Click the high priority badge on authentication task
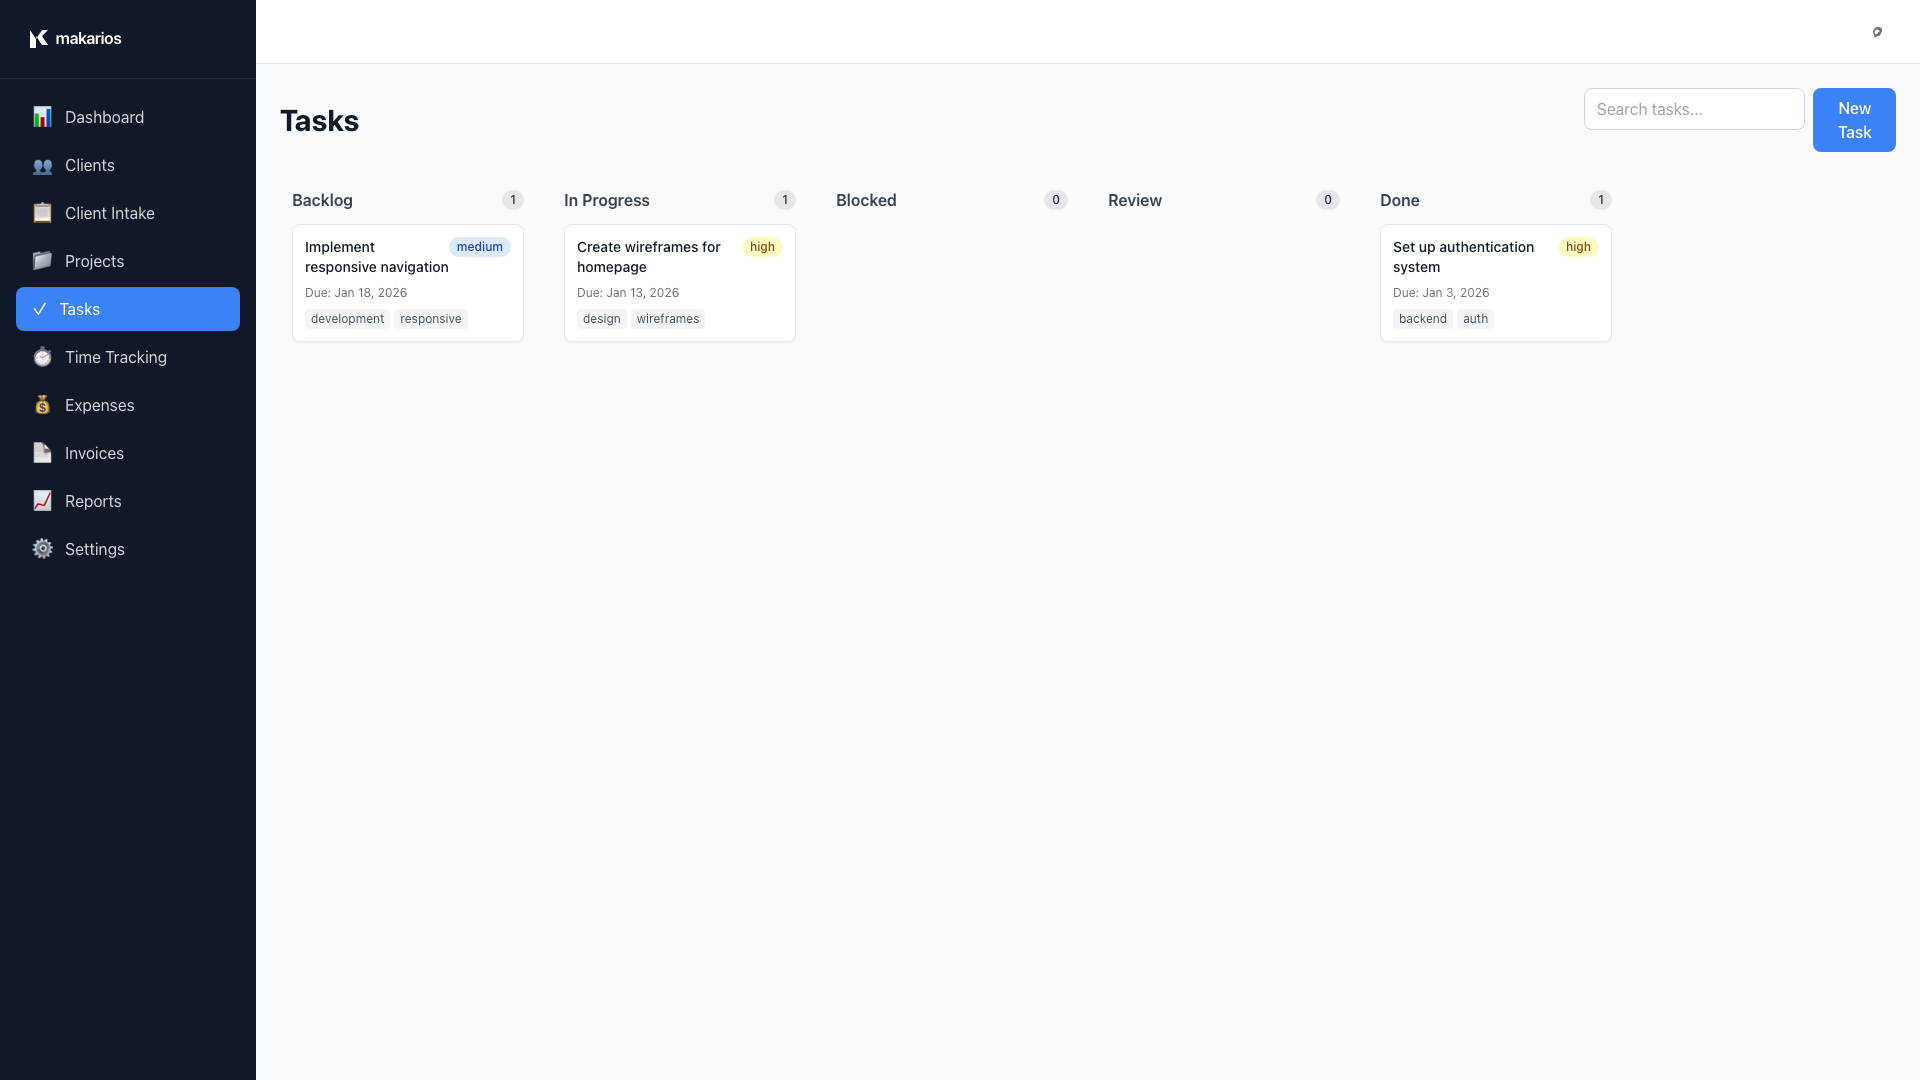The image size is (1920, 1080). click(1578, 247)
